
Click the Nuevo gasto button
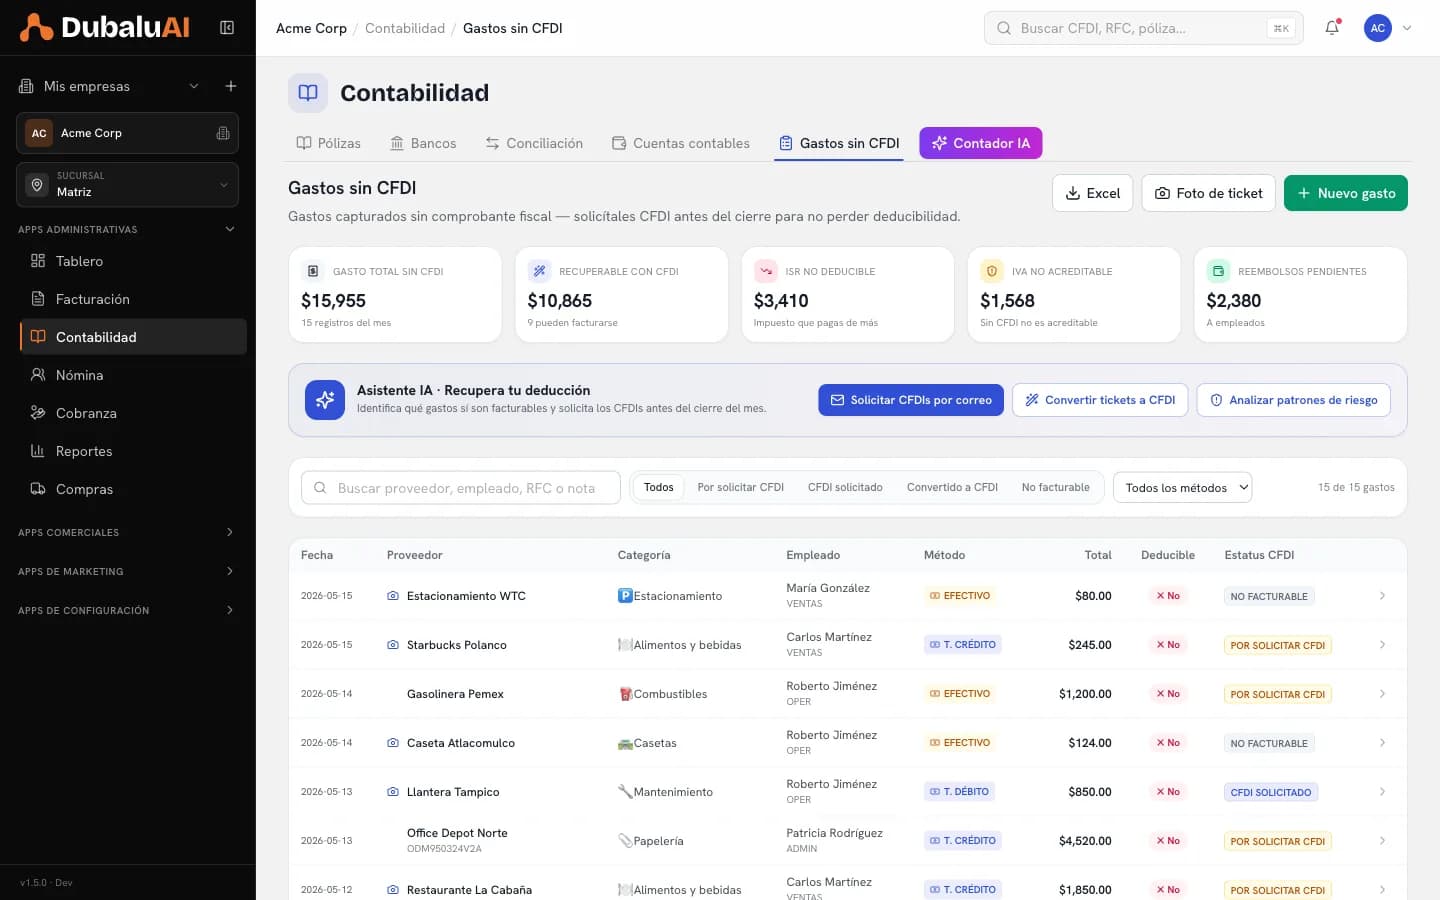[1346, 193]
